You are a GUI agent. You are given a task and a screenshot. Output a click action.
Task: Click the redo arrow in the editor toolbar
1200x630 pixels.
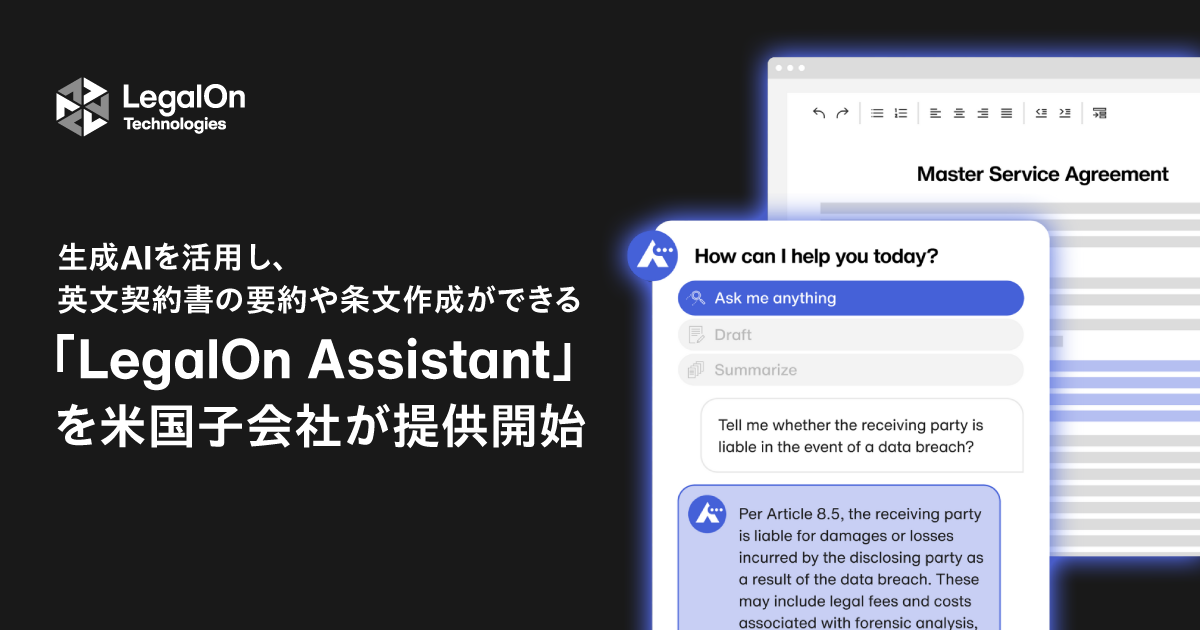pos(842,113)
